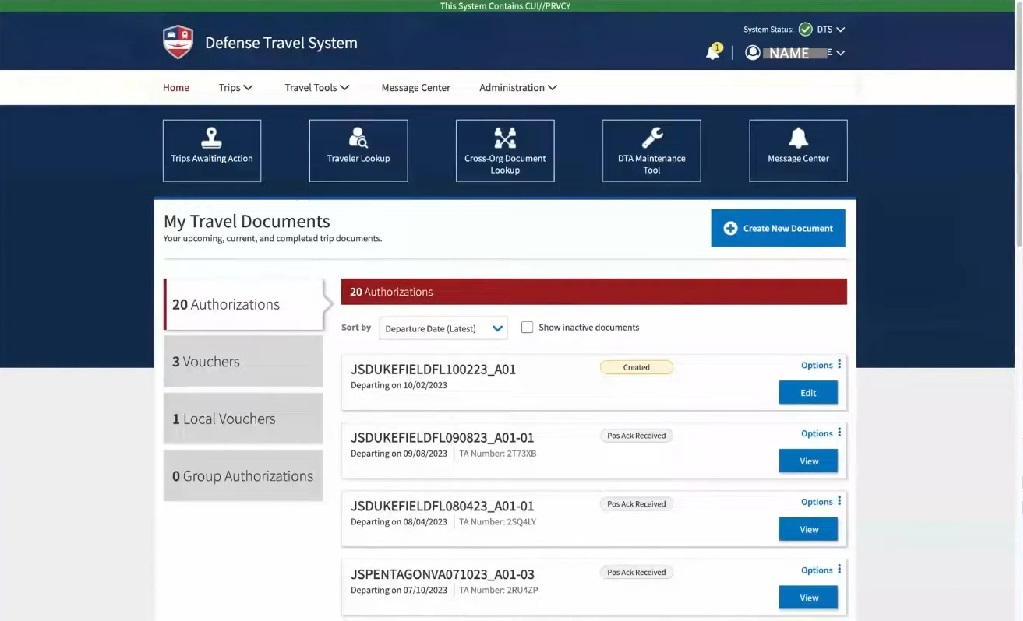Click TA Number 2T73XB text
1023x621 pixels.
pyautogui.click(x=497, y=453)
